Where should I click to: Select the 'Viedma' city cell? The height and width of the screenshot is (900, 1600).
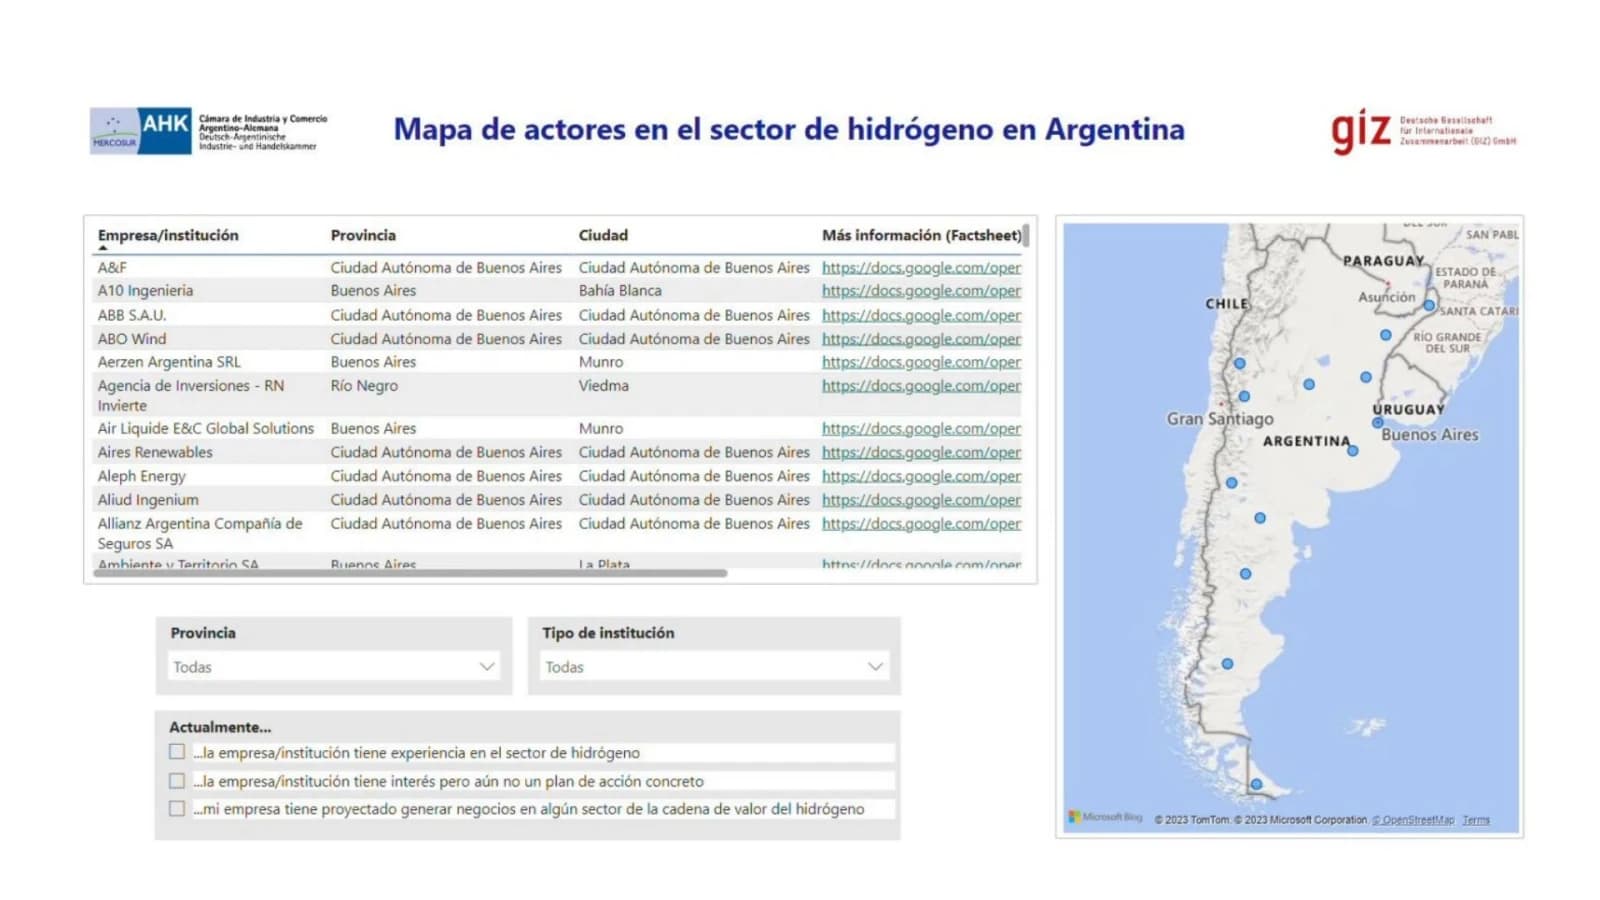603,386
